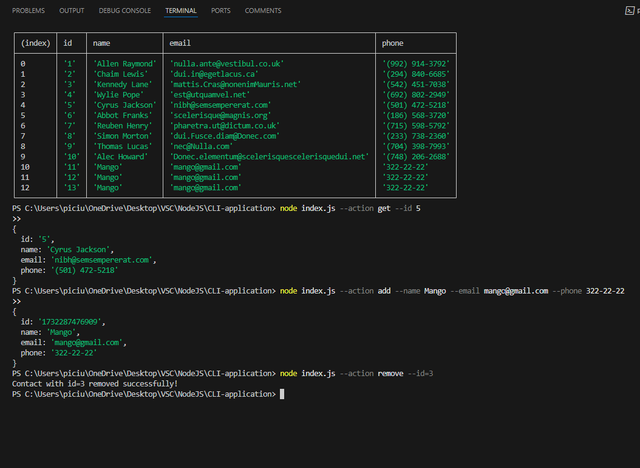
Task: Open the PORTS tab
Action: pos(220,11)
